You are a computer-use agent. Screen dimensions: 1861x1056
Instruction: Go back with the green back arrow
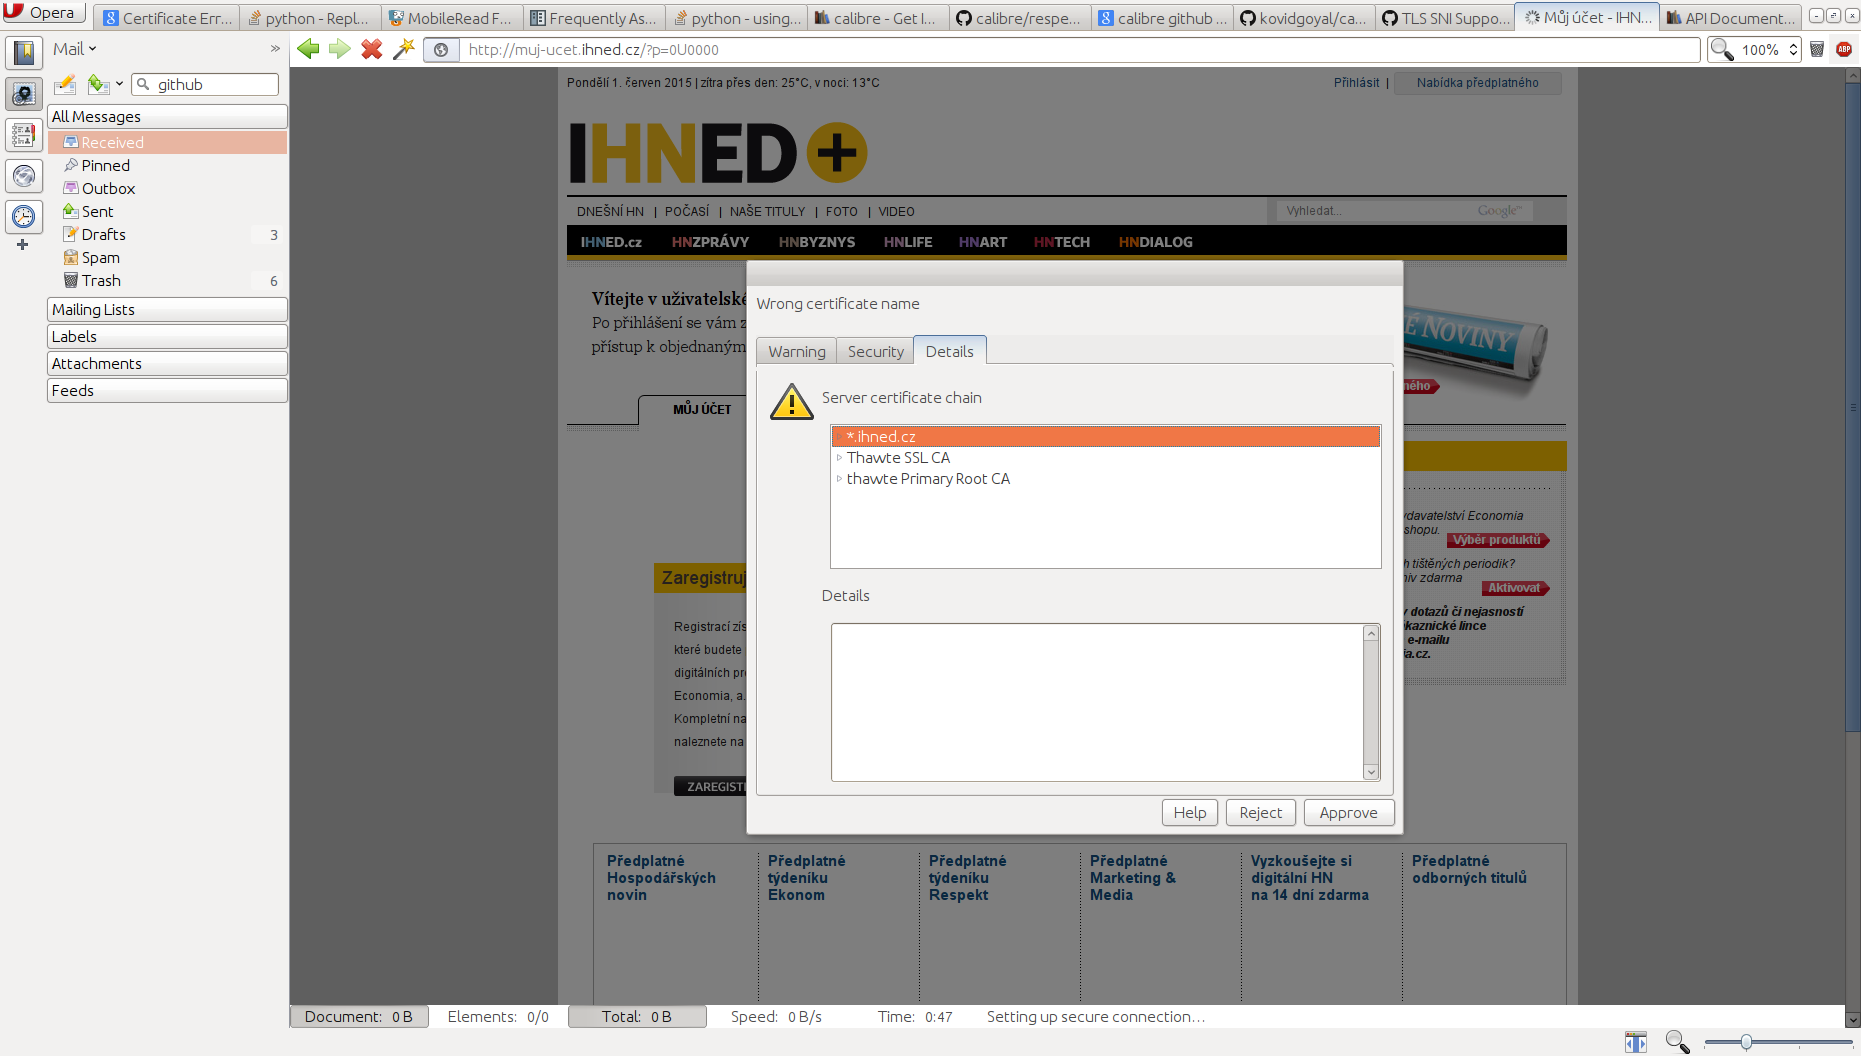pos(308,49)
